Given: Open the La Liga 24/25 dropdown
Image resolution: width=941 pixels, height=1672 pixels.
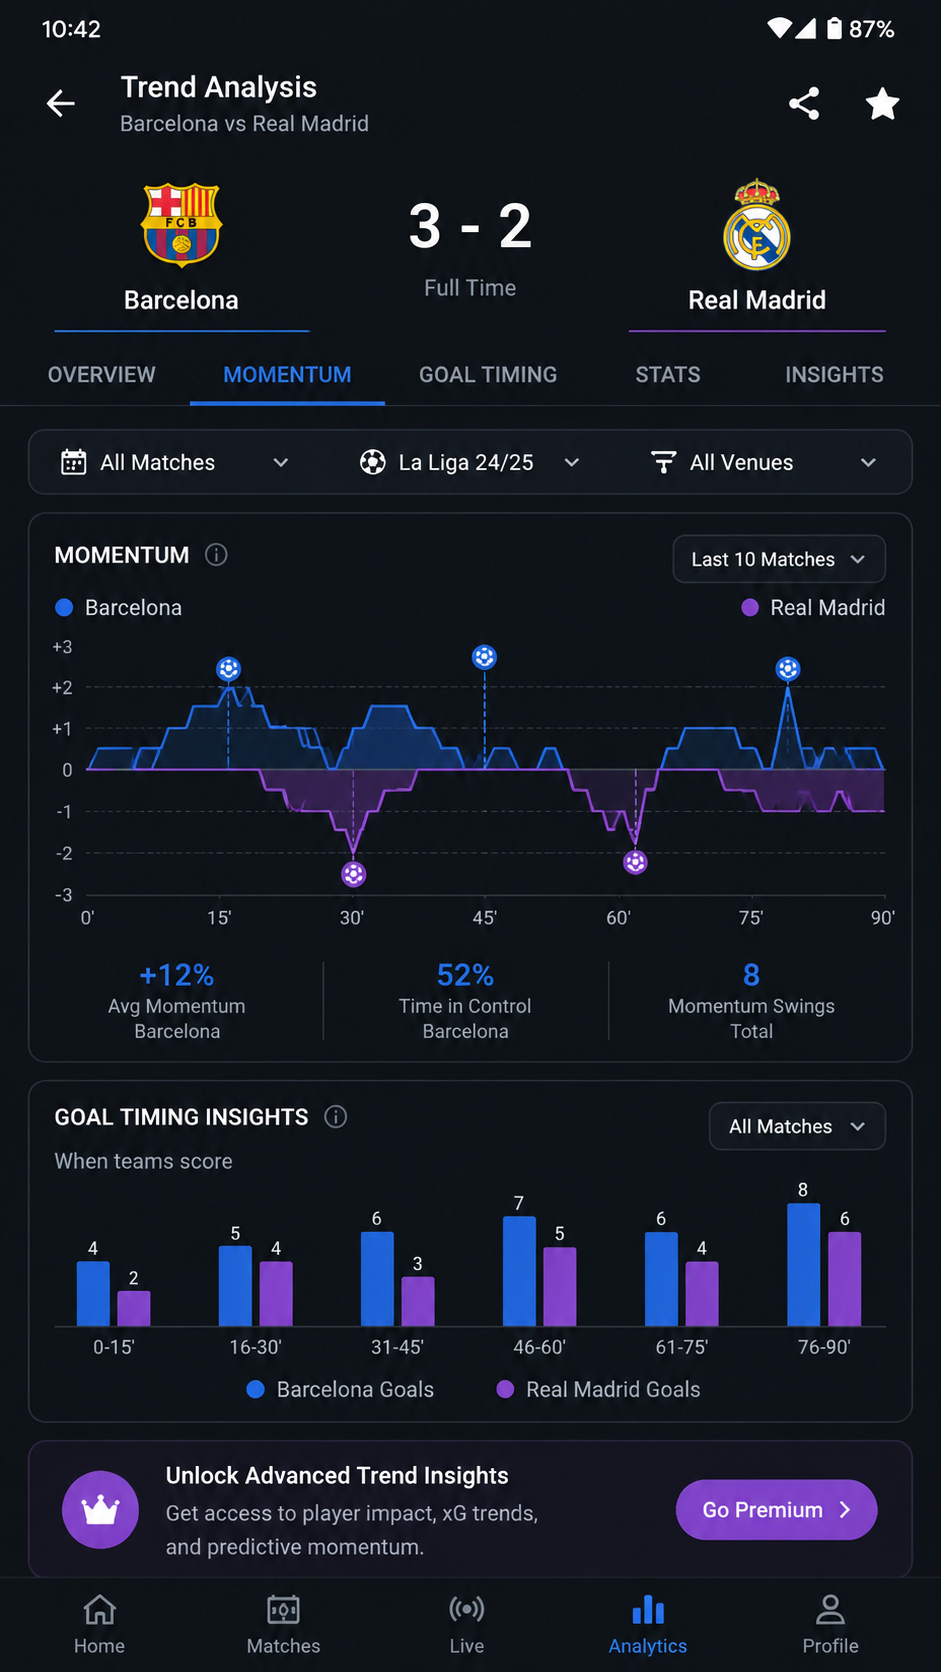Looking at the screenshot, I should 470,462.
